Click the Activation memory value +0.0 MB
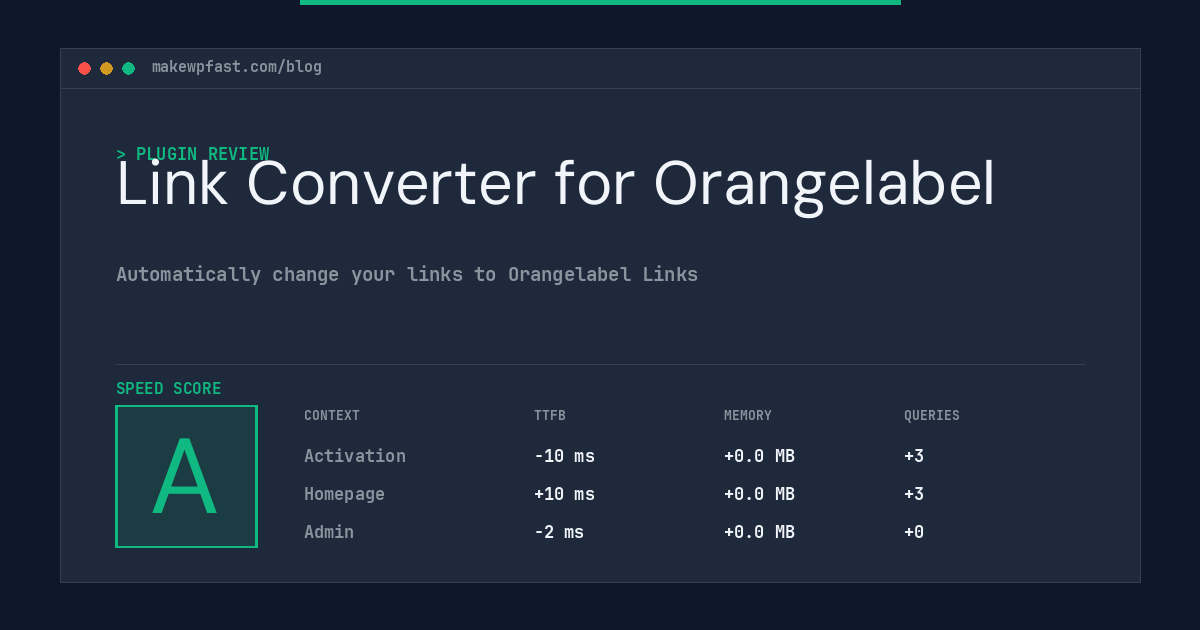The width and height of the screenshot is (1200, 630). coord(759,456)
